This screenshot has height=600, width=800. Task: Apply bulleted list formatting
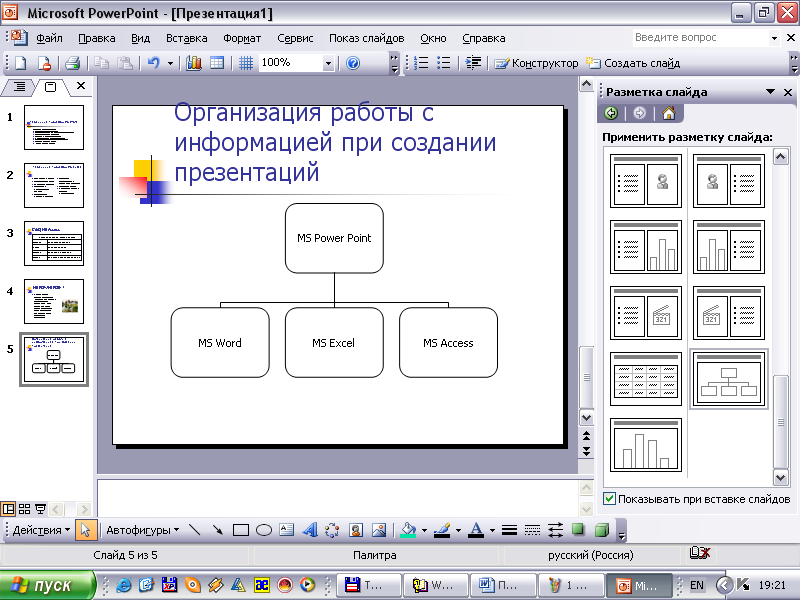[444, 63]
